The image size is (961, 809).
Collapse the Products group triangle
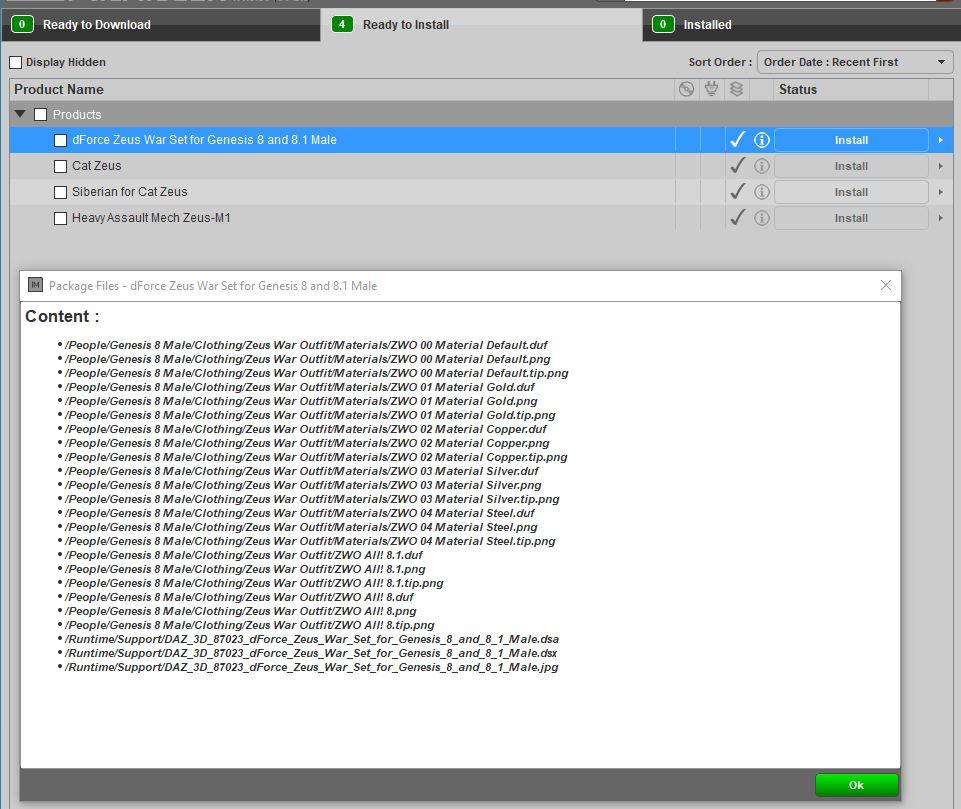[x=20, y=114]
